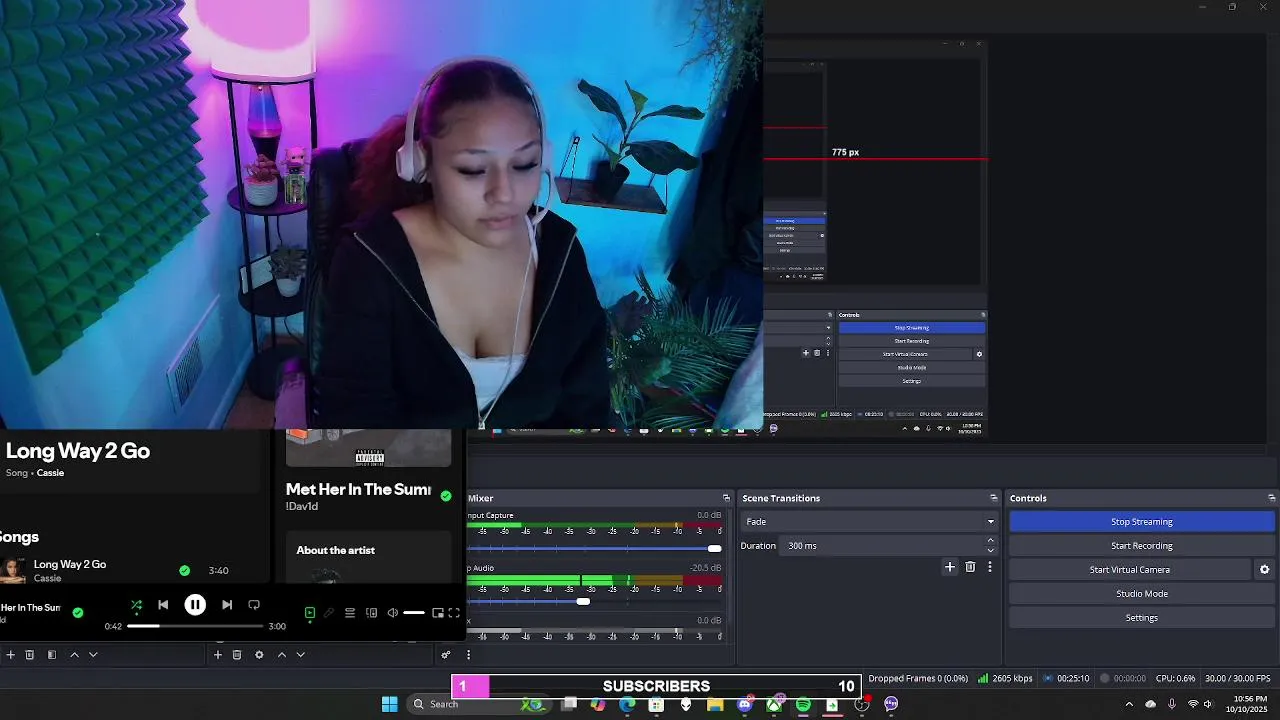Toggle Studio Mode button
This screenshot has height=720, width=1280.
coord(1142,593)
